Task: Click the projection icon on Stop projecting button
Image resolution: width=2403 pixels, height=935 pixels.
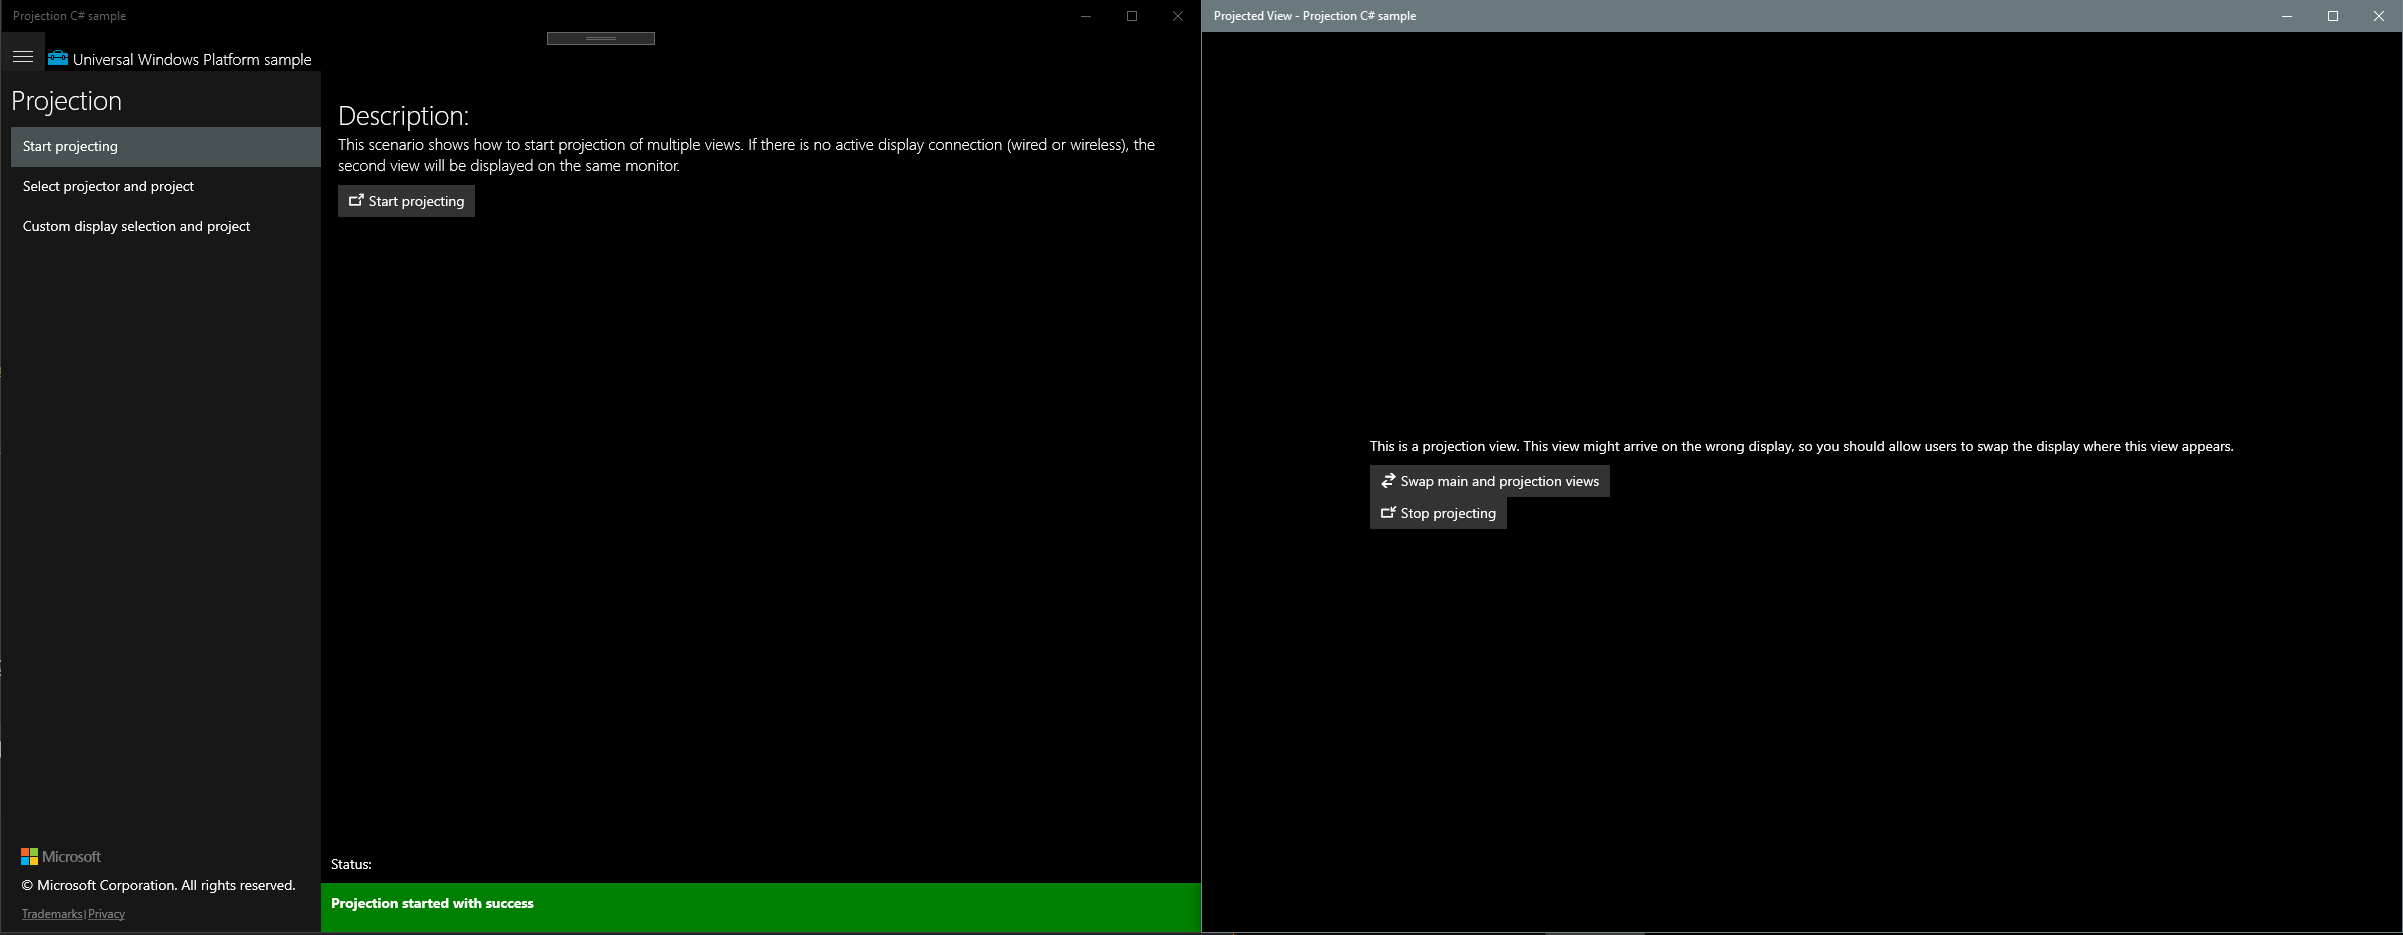Action: pos(1388,513)
